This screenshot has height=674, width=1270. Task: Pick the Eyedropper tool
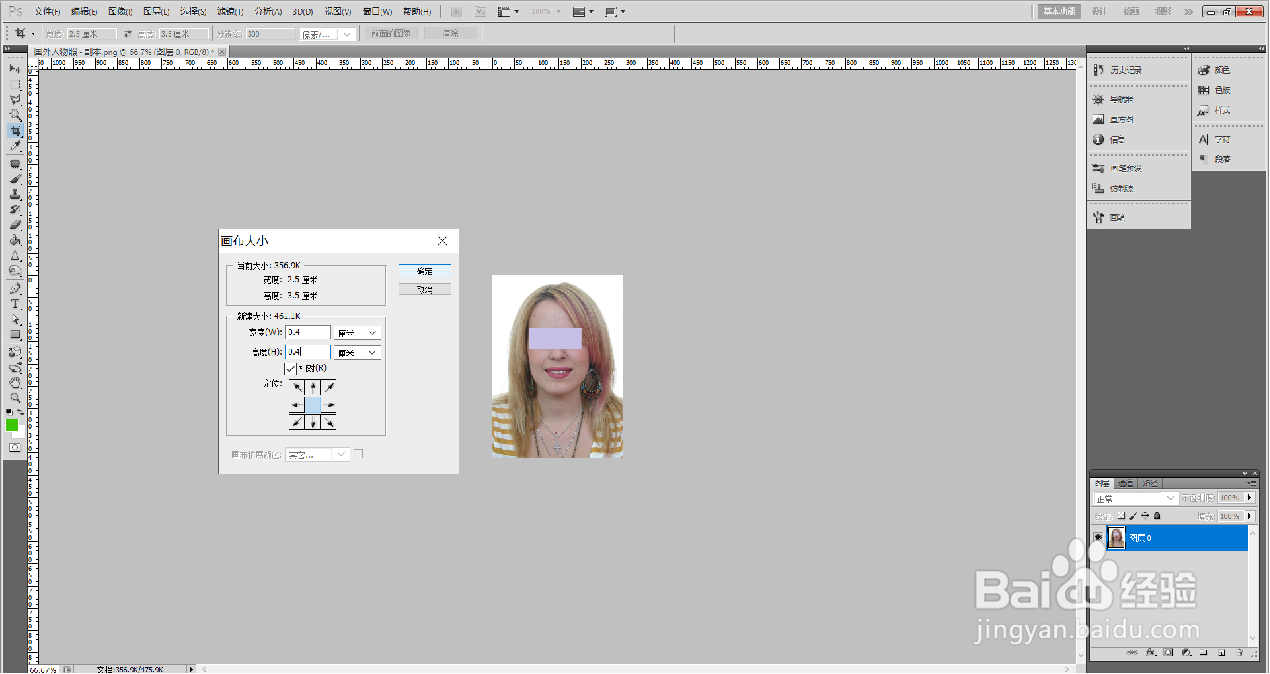coord(15,147)
